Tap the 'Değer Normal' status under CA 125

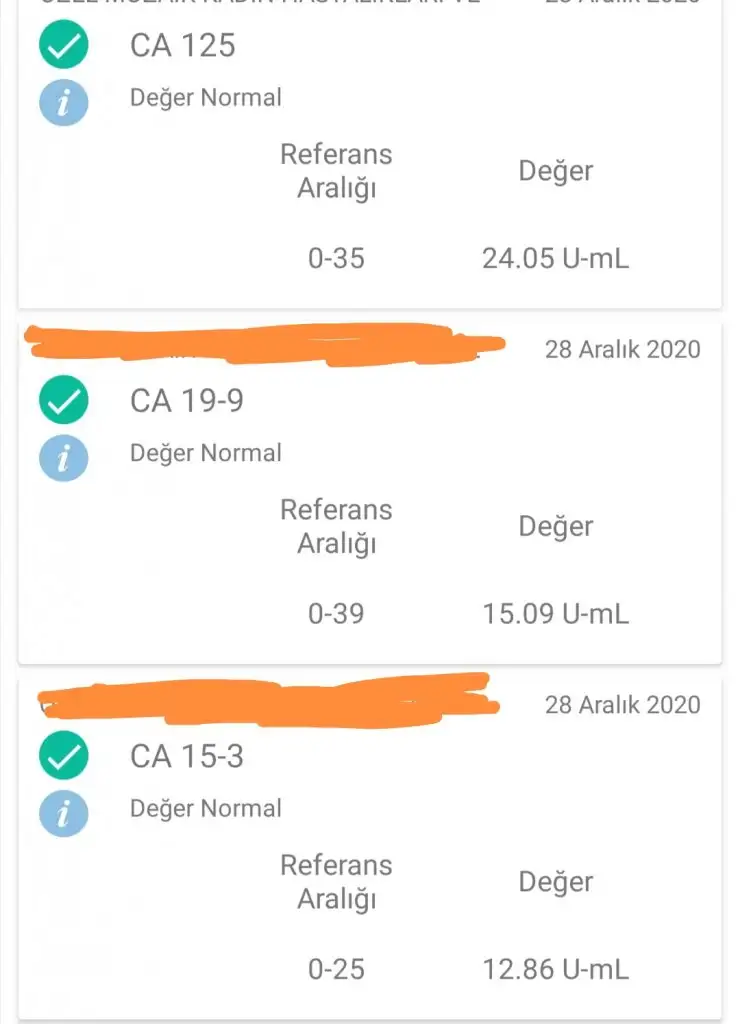point(206,98)
